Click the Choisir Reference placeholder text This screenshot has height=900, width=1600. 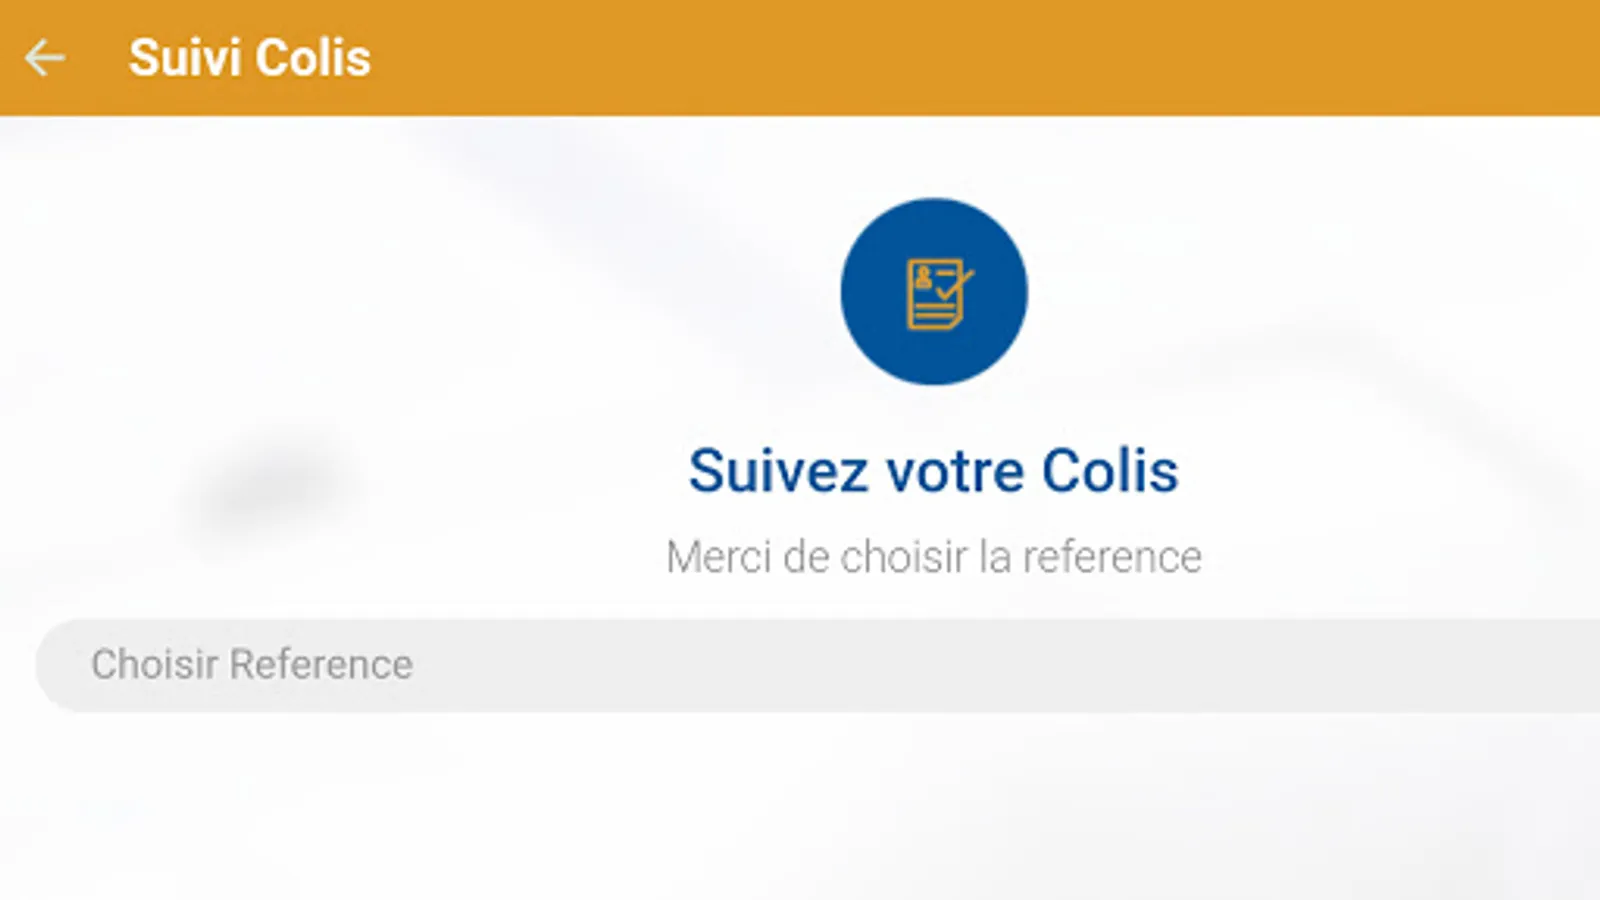point(252,665)
